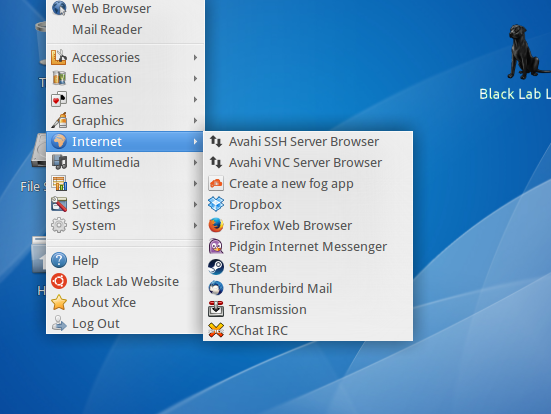Click the Graphics paintbrush icon

pyautogui.click(x=59, y=120)
